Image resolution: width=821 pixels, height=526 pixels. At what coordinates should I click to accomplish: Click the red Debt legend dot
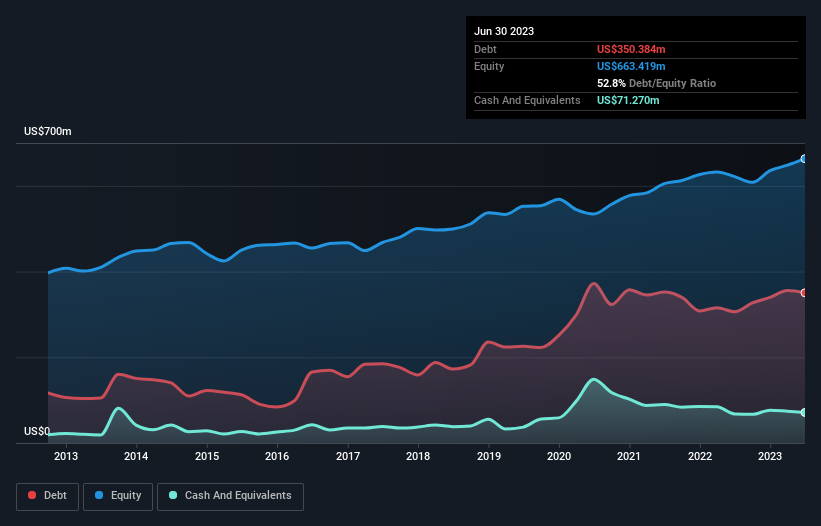32,495
